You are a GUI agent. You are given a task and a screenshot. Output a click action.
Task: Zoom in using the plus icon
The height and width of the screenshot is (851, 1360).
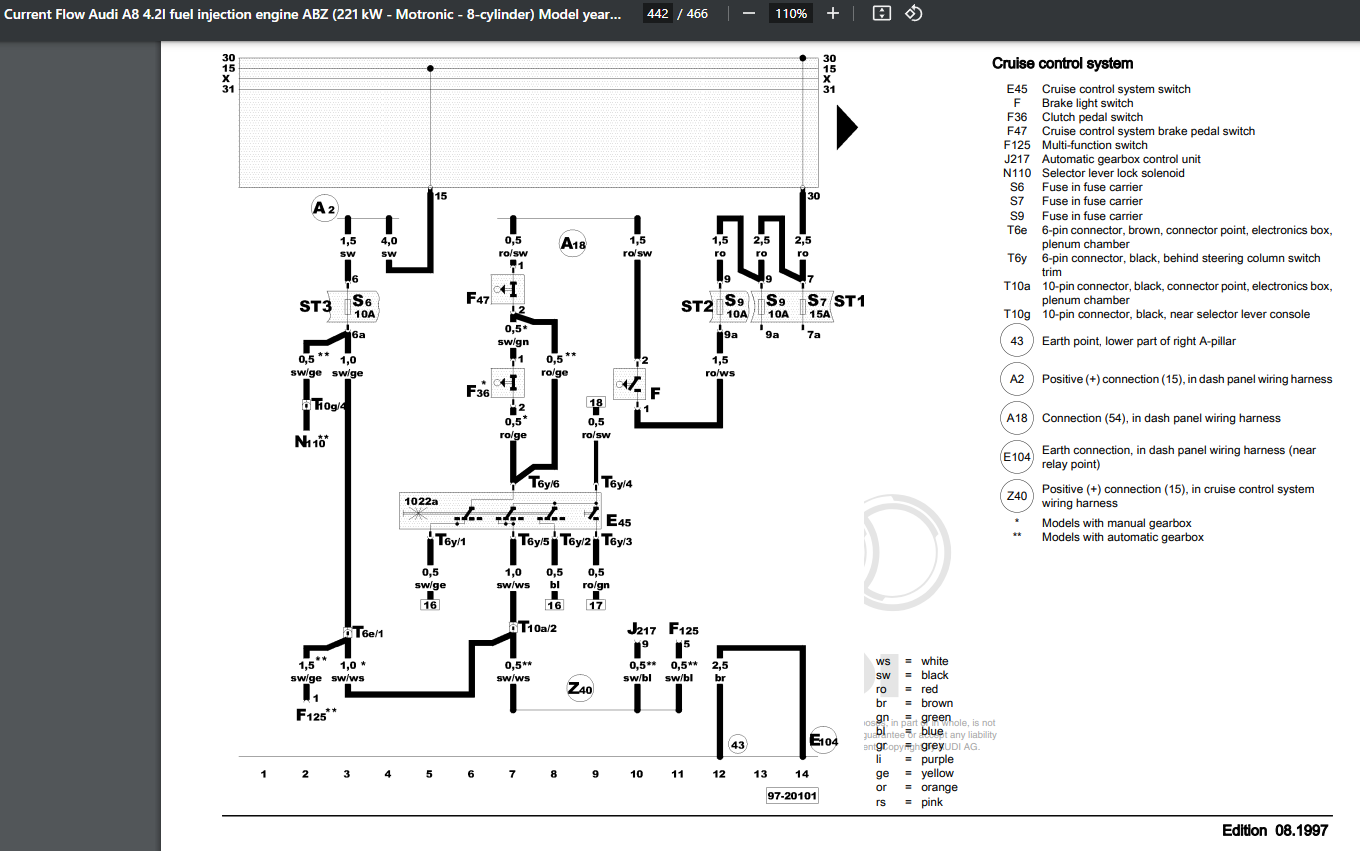(x=835, y=13)
